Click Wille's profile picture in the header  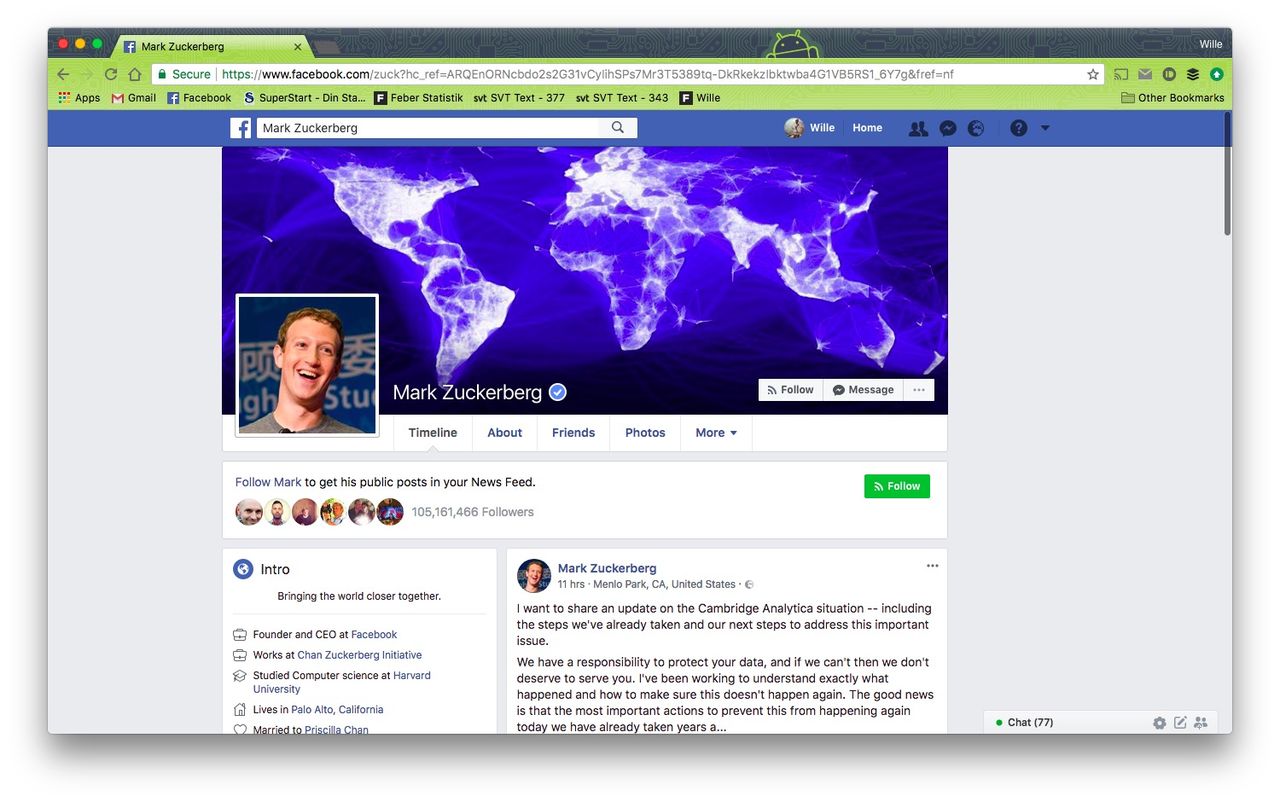click(794, 128)
